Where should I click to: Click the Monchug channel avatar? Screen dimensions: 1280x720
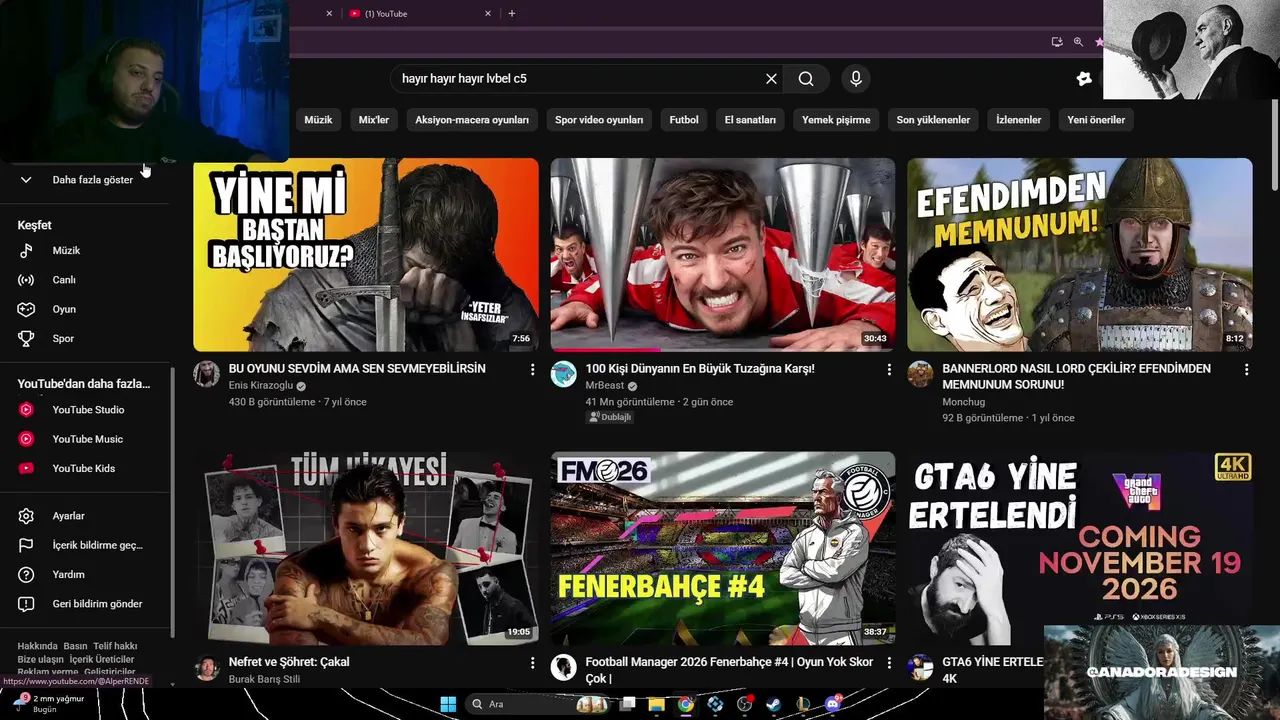pos(920,374)
